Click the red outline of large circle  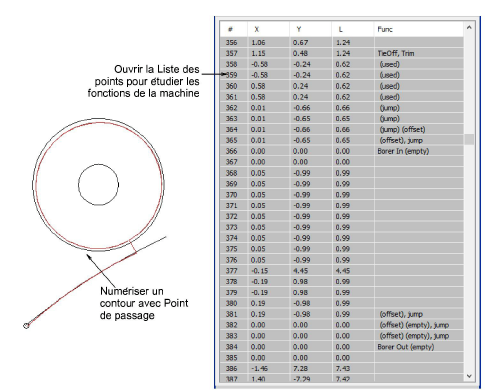(x=36, y=184)
